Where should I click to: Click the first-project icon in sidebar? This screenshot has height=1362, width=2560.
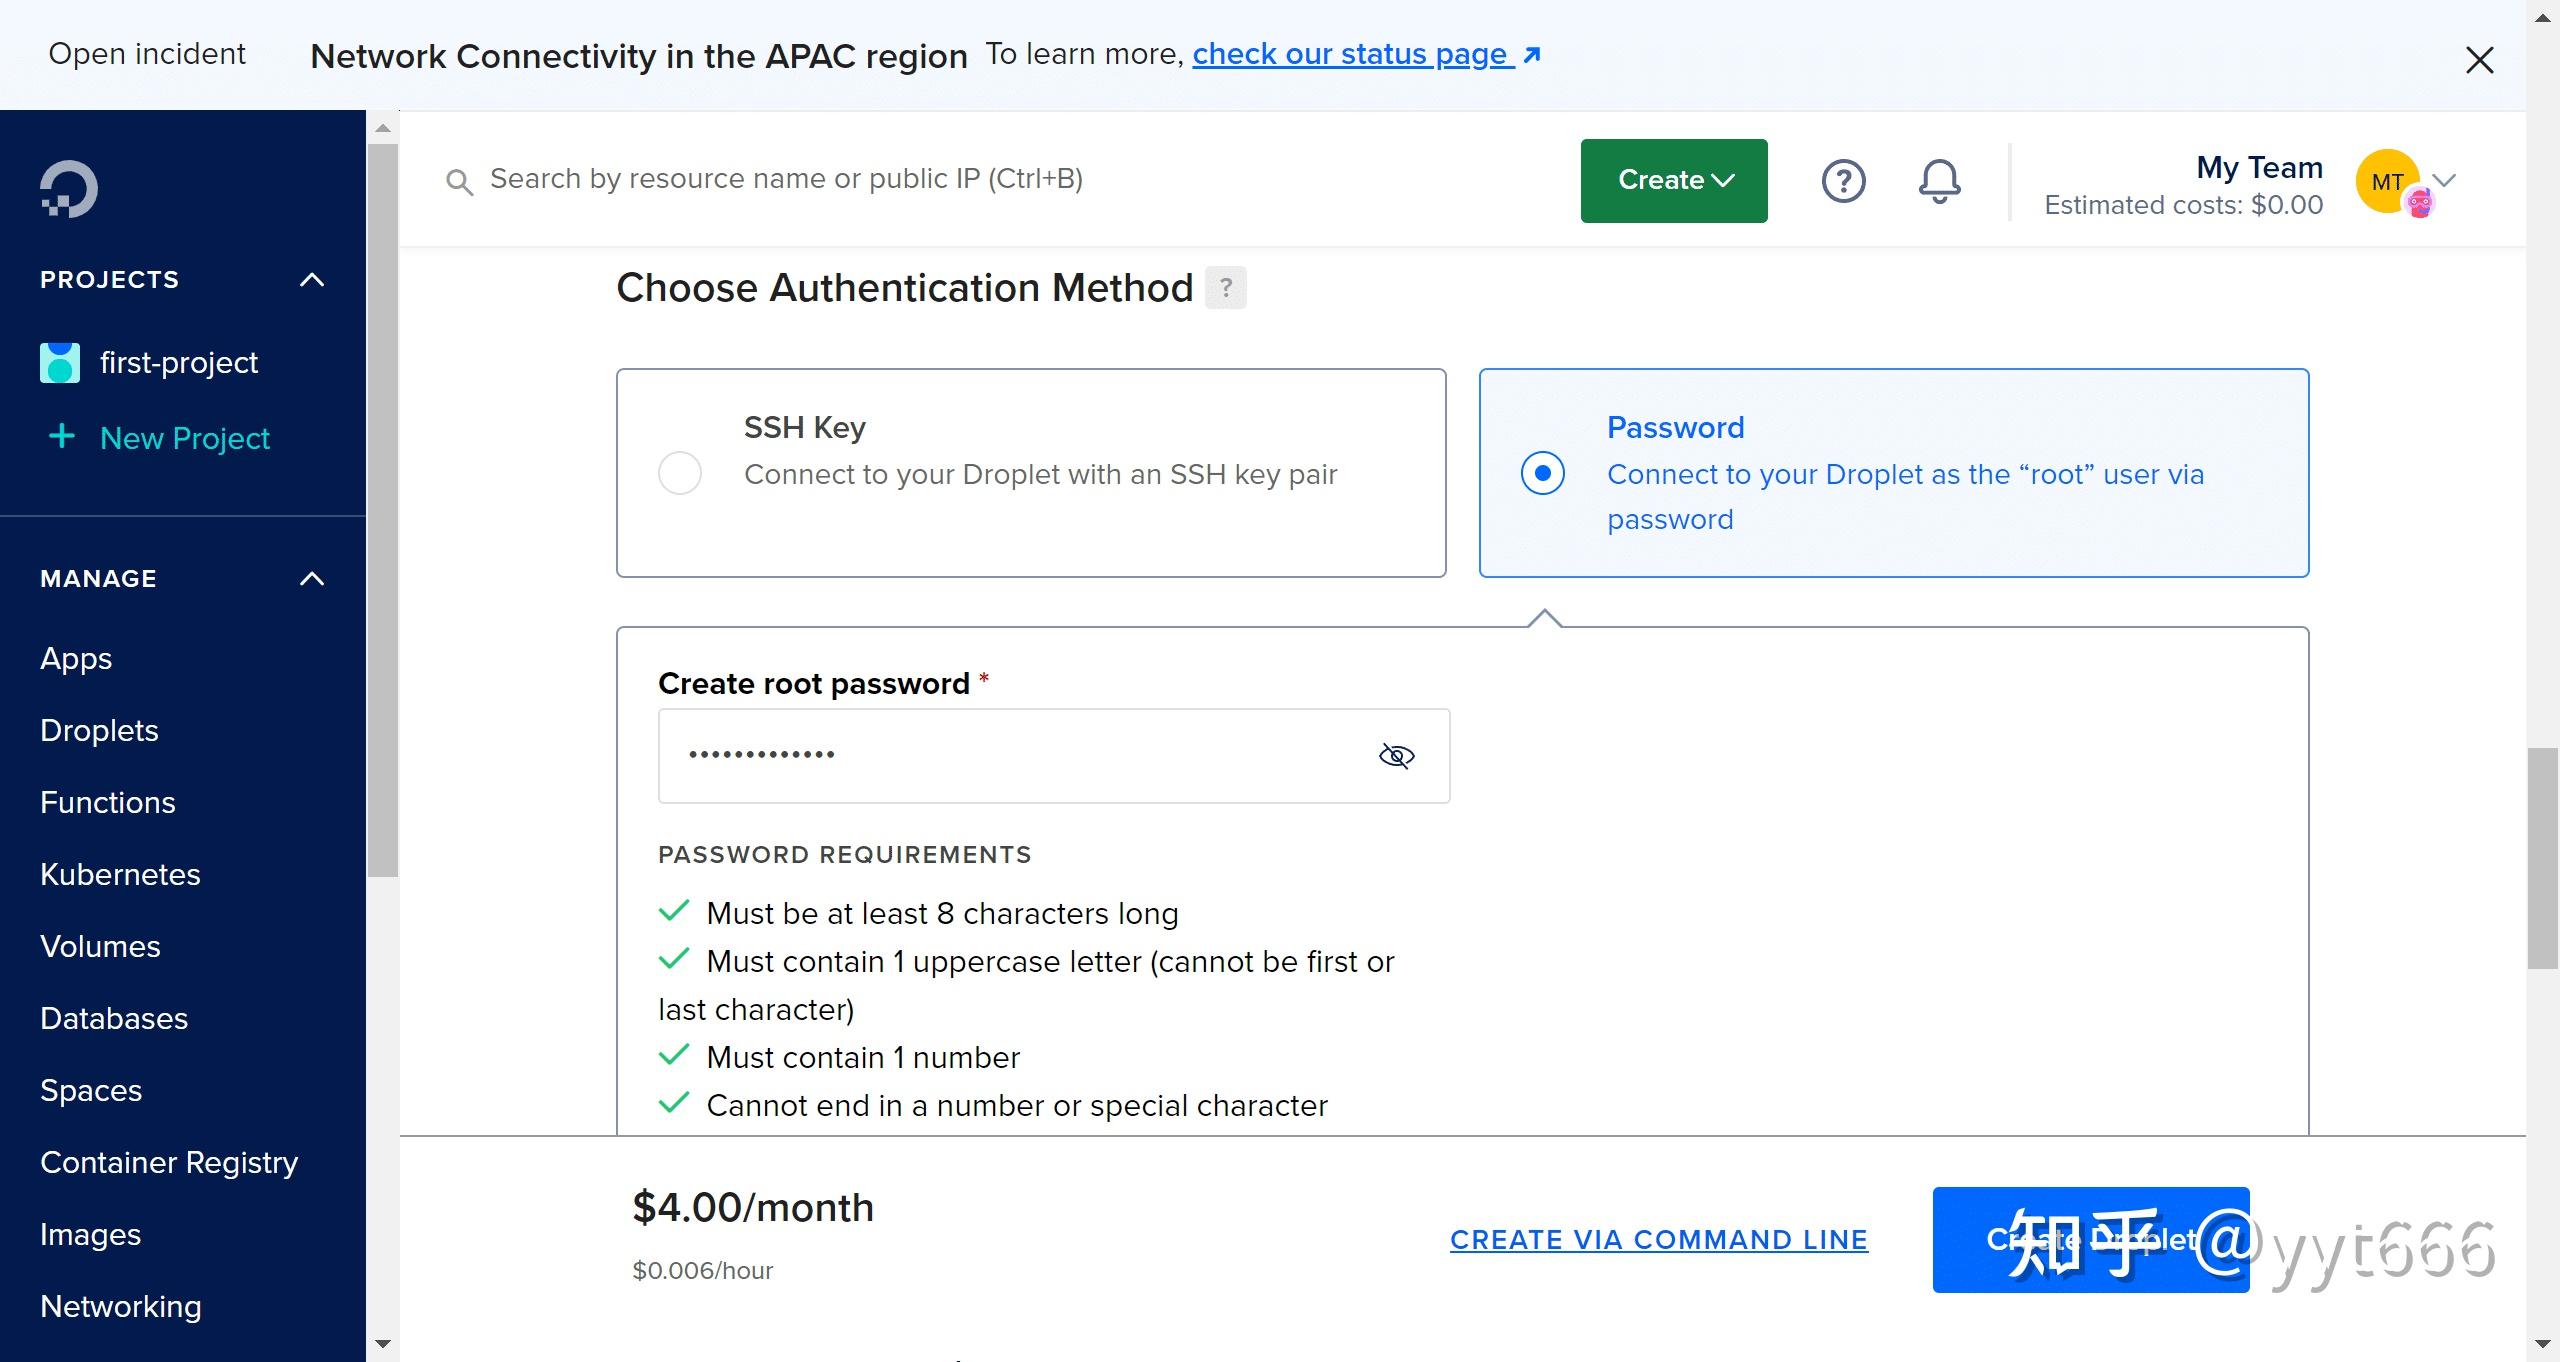click(59, 362)
